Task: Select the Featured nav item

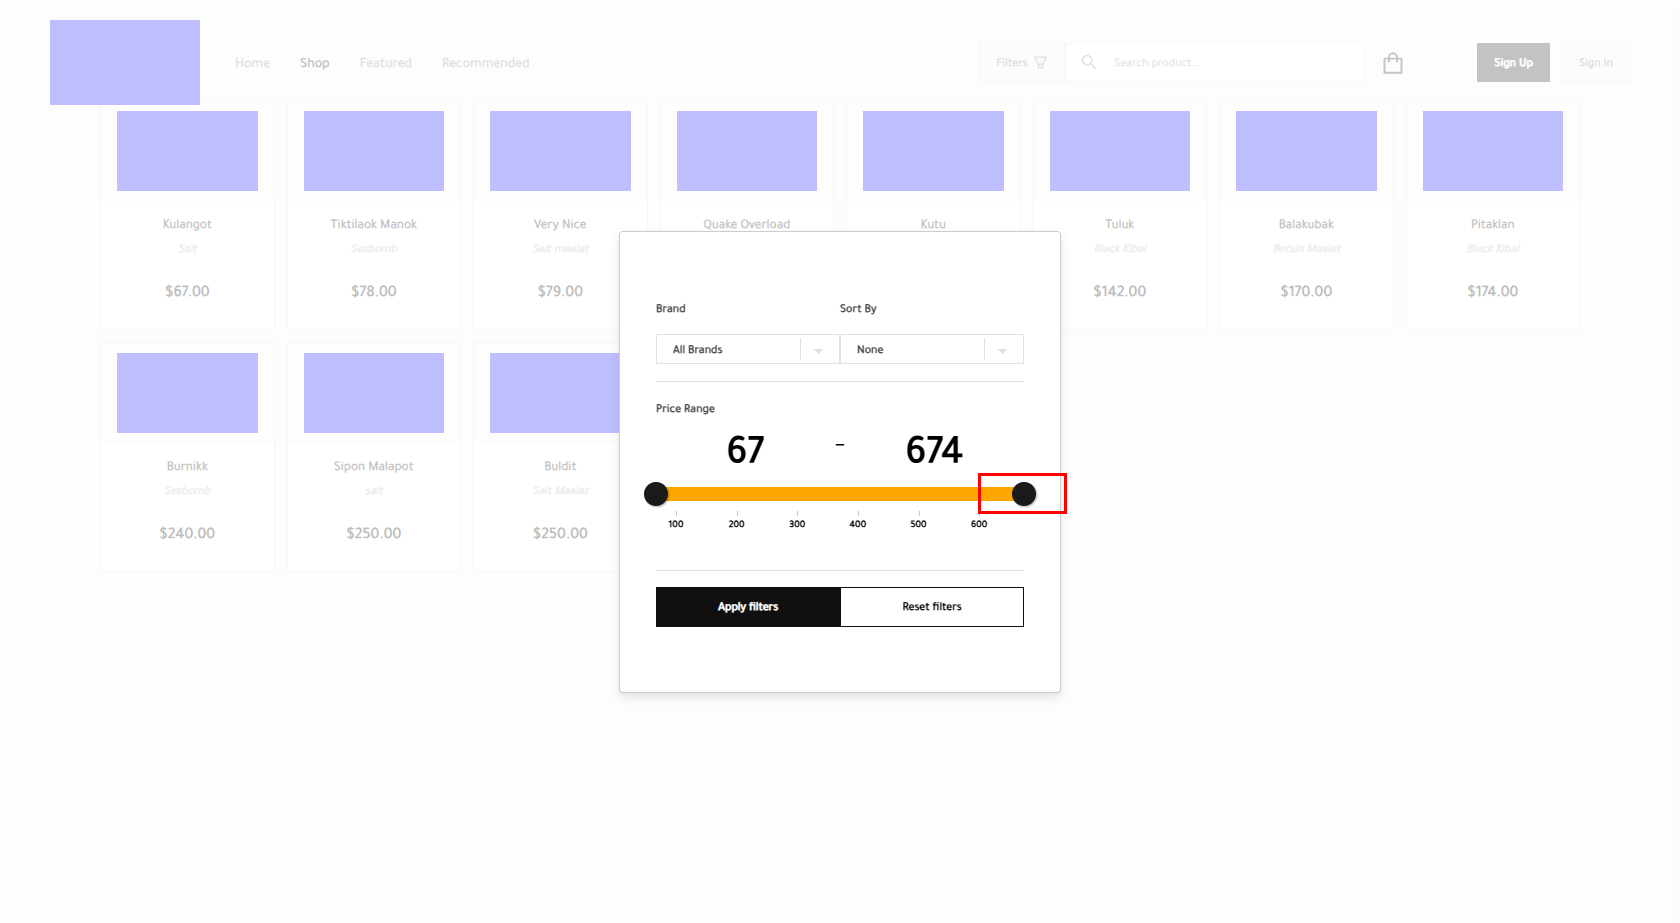Action: point(385,62)
